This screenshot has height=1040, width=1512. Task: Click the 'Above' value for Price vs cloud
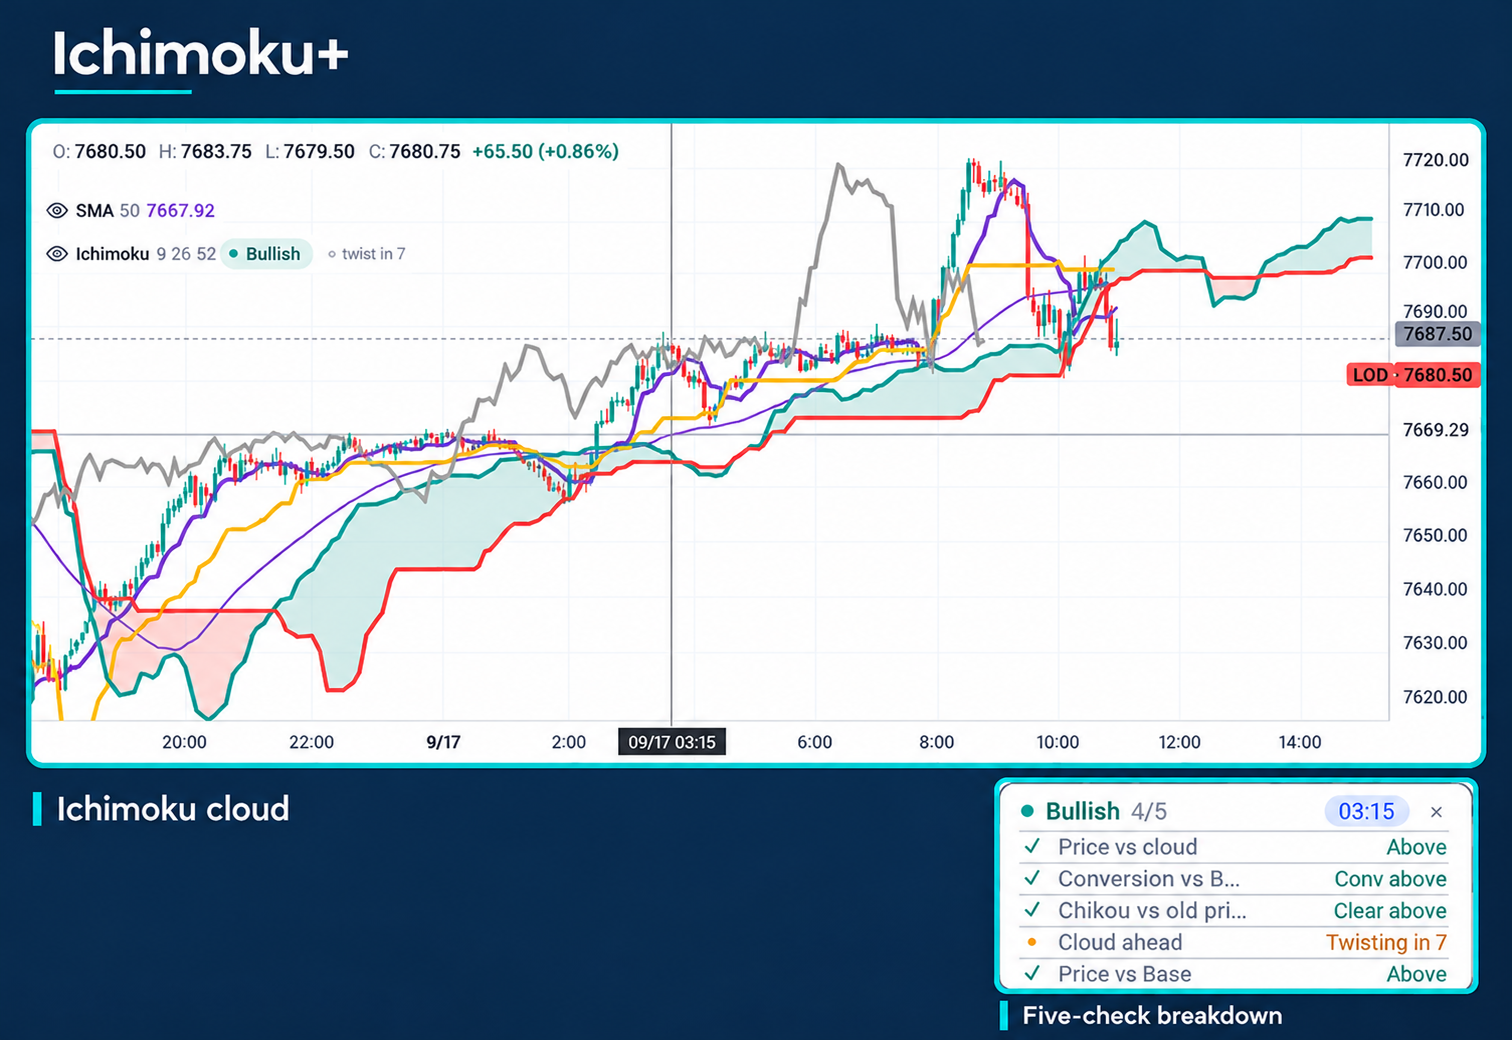point(1416,847)
